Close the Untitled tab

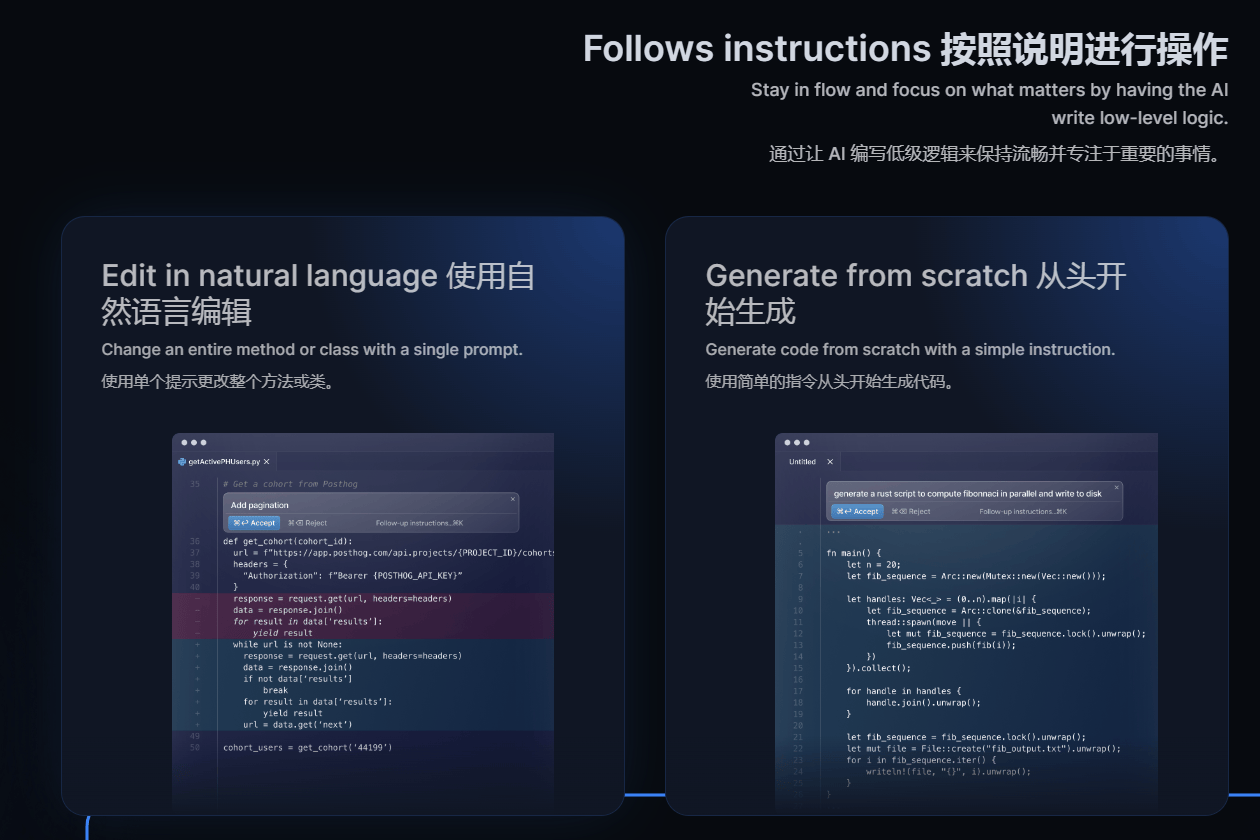[x=830, y=462]
